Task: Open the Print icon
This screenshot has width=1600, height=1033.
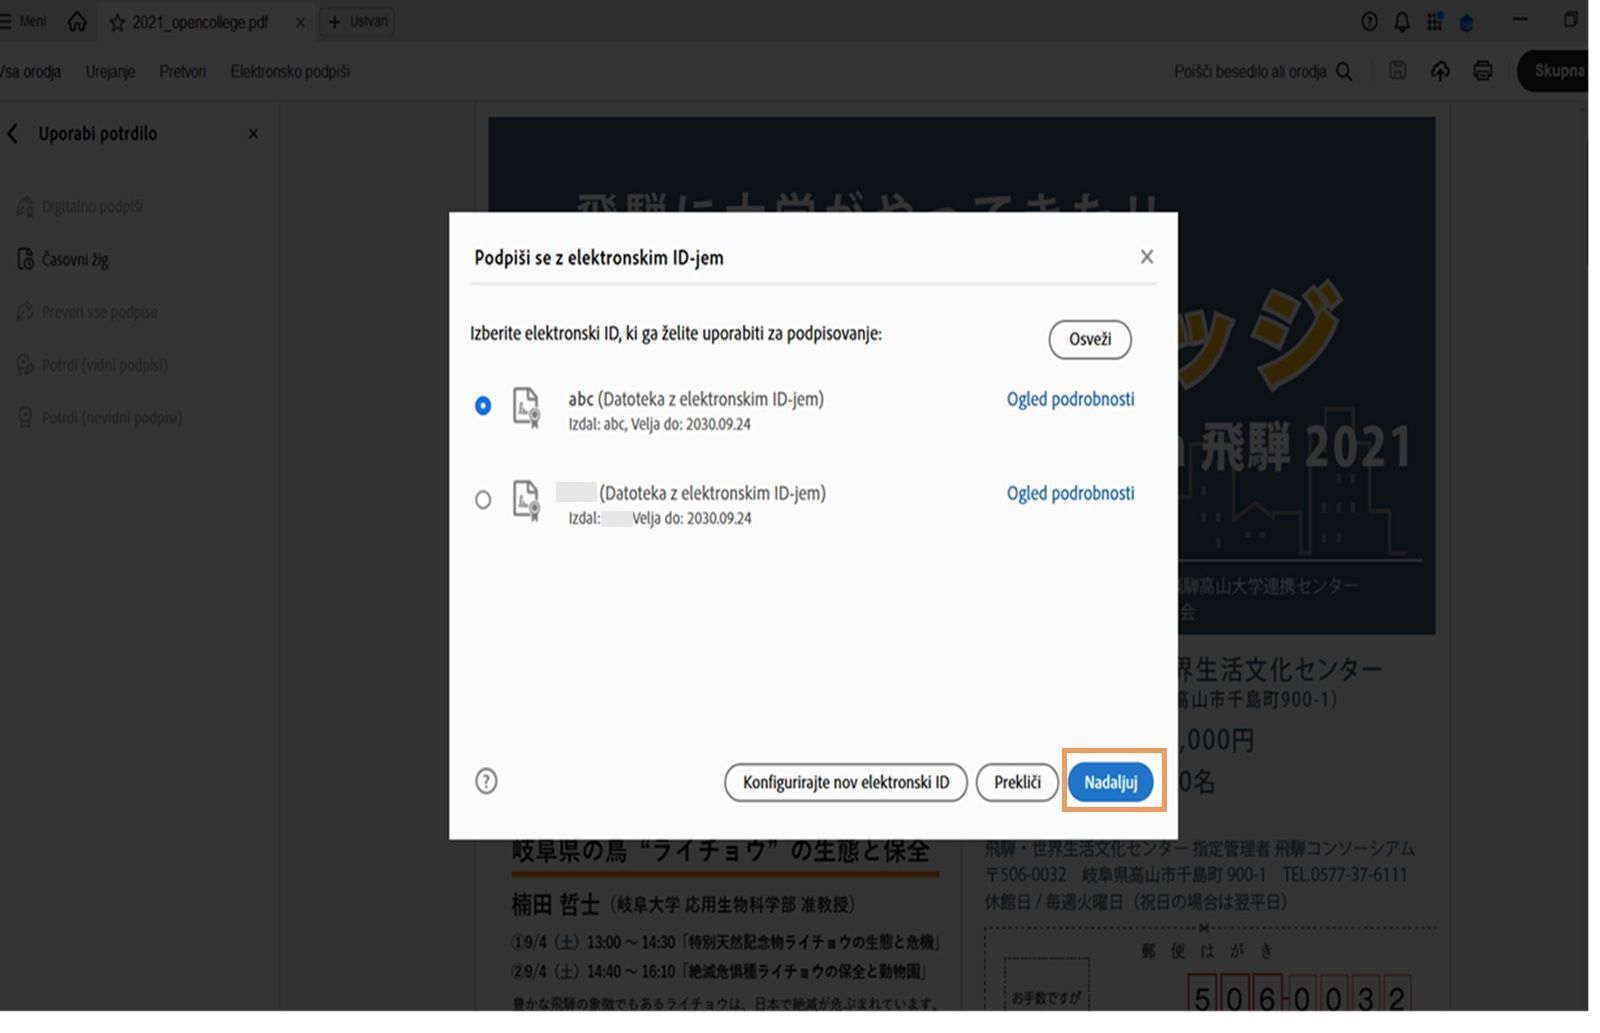Action: (x=1483, y=71)
